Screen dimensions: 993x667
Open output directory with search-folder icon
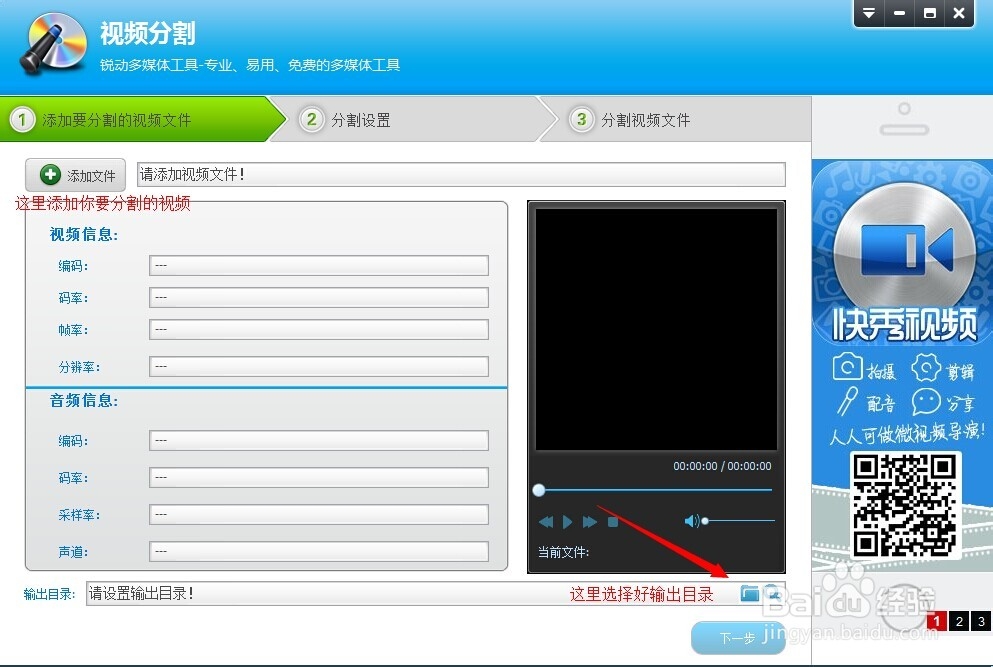pos(772,594)
